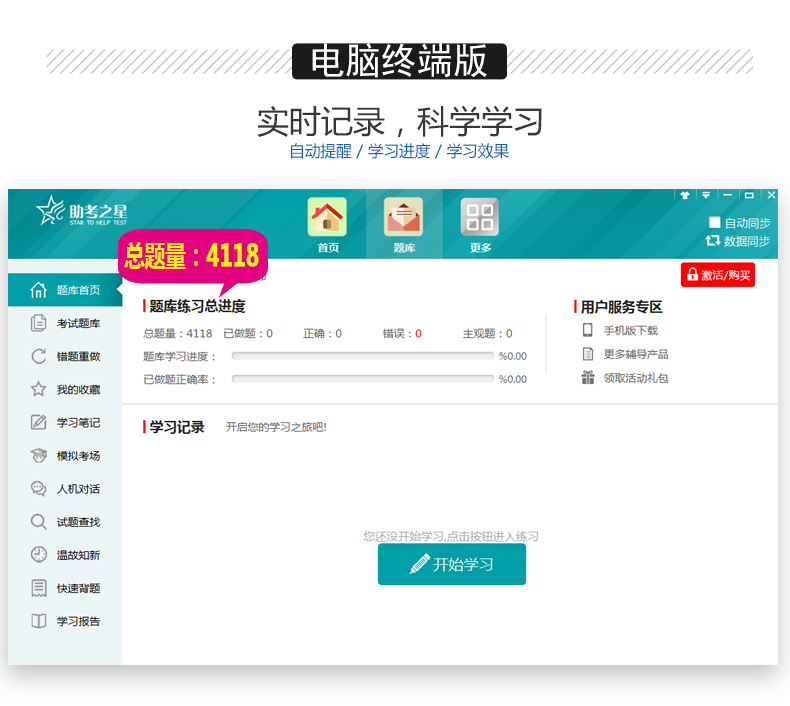The image size is (790, 706).
Task: Maximize the 助考之星 window
Action: (749, 195)
